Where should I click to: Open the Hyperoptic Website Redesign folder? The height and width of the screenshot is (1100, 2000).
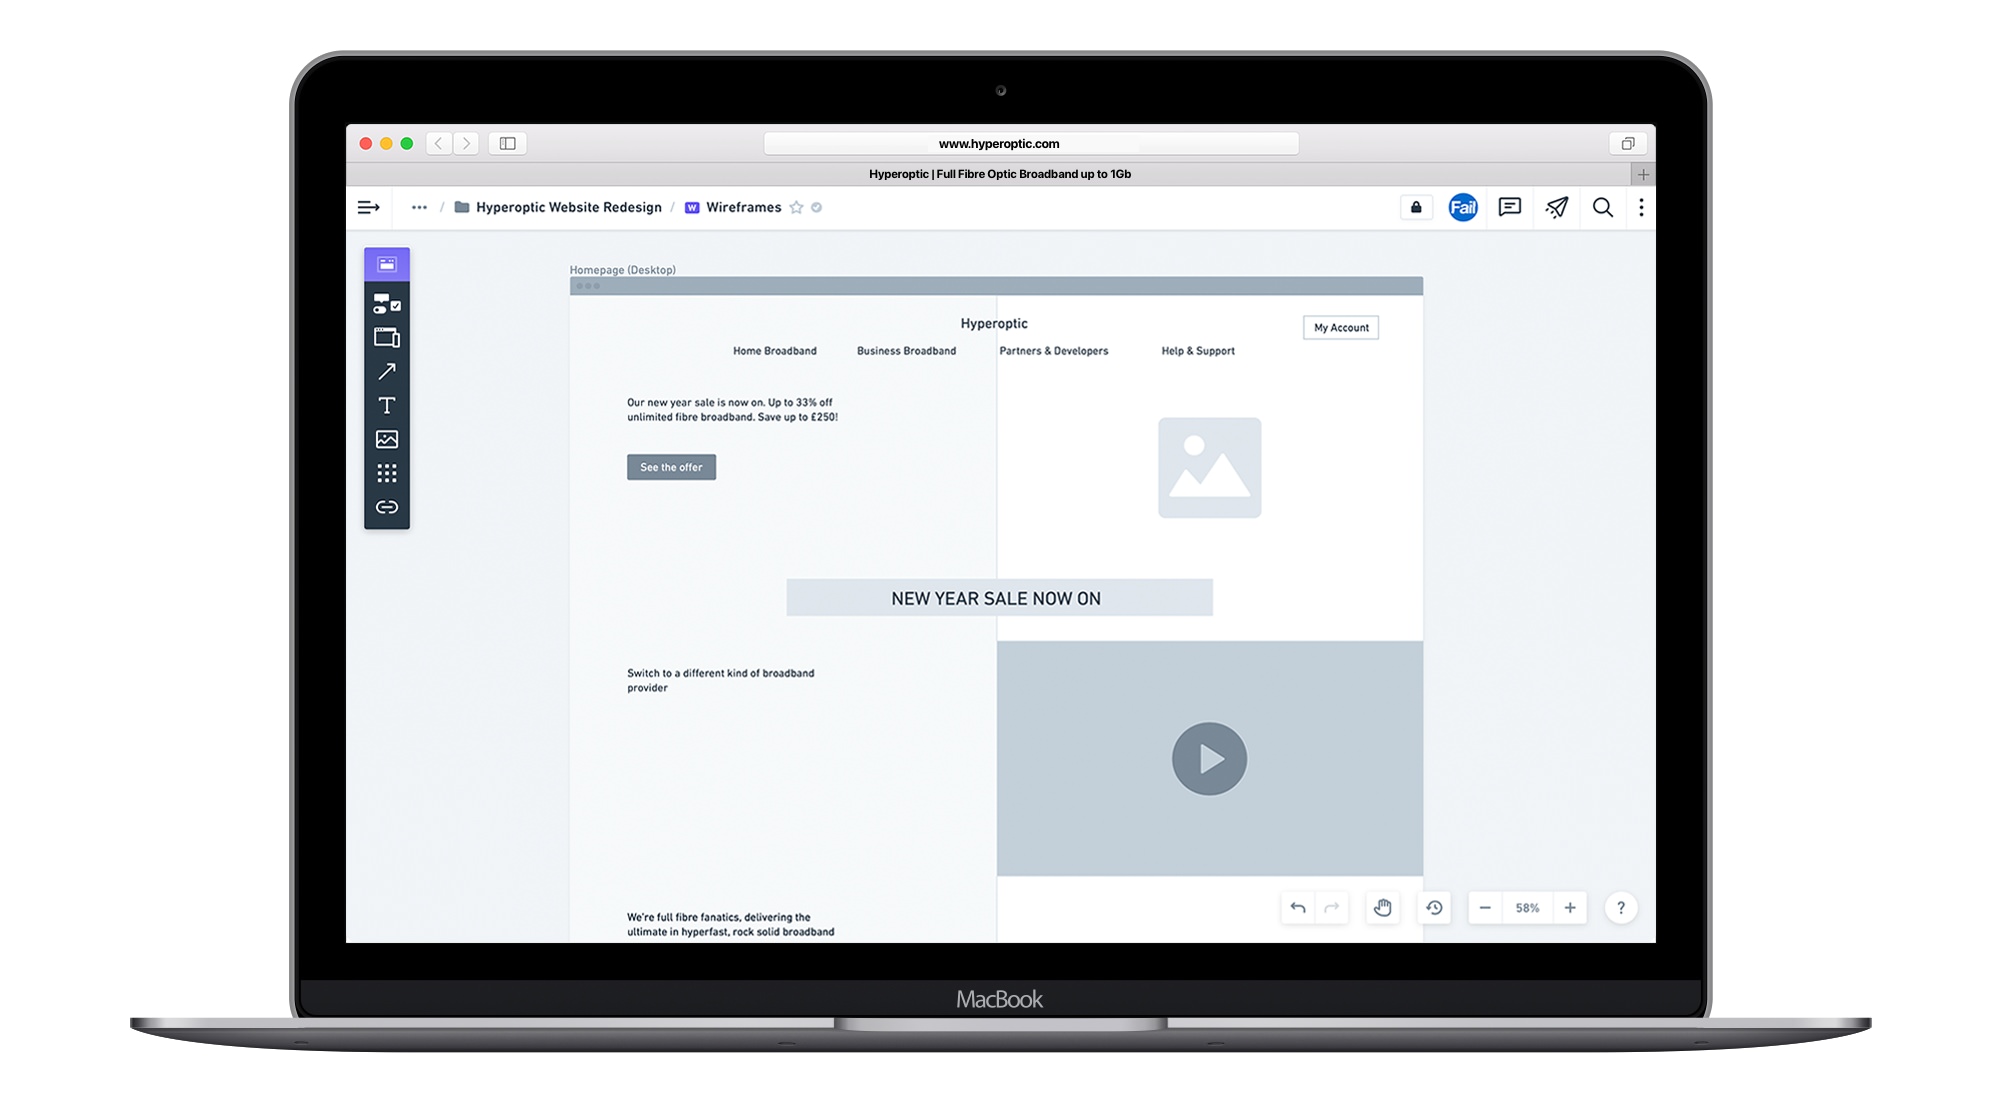click(x=558, y=207)
